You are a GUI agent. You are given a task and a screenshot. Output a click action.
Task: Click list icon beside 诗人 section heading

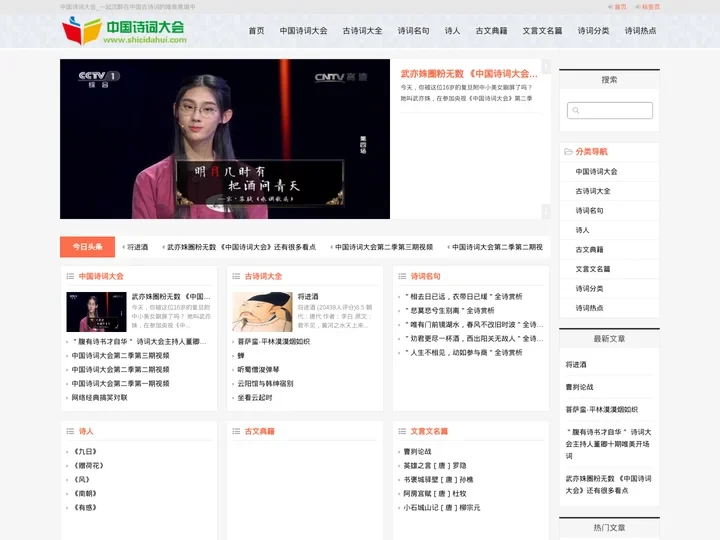(70, 431)
